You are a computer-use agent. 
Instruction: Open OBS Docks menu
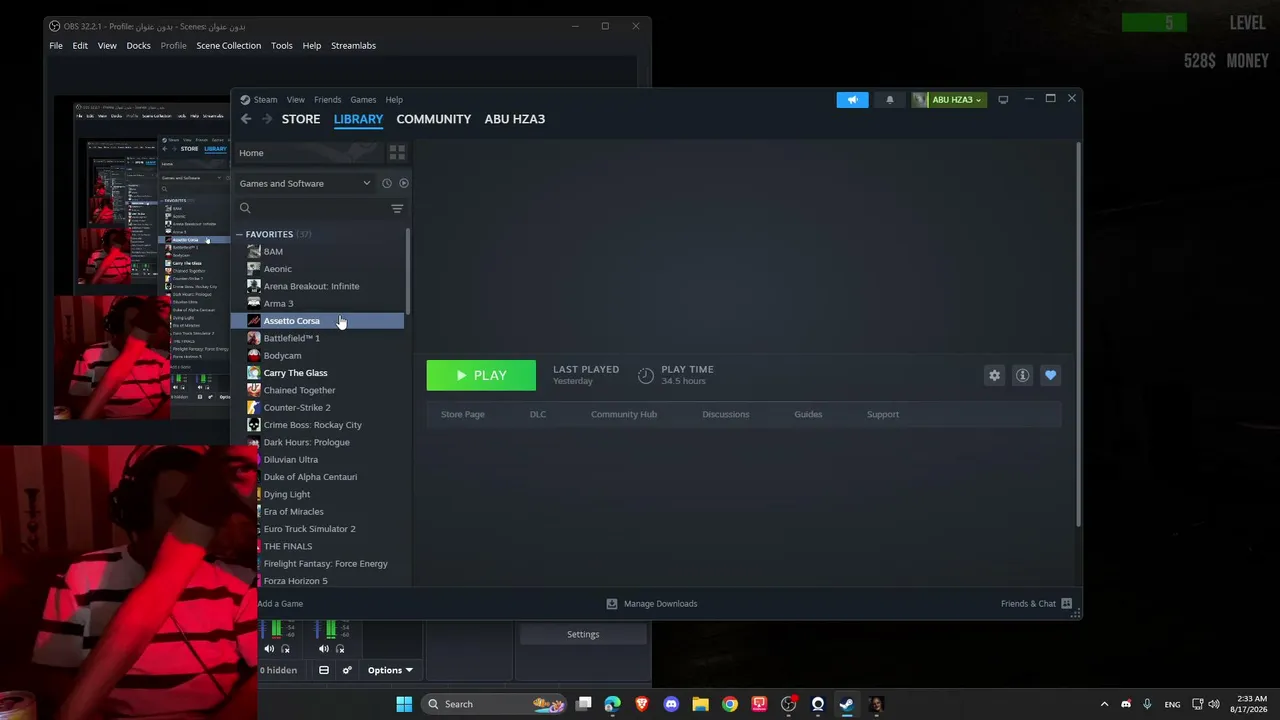(138, 45)
